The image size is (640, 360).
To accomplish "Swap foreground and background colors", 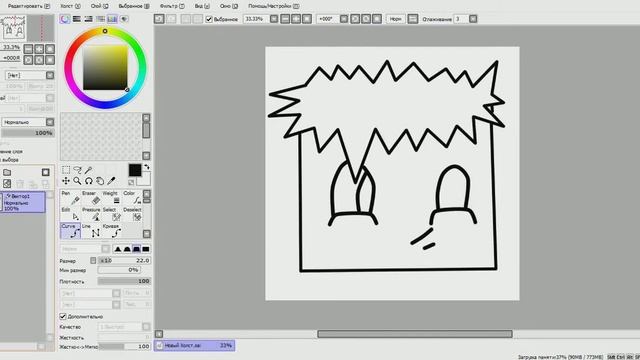I will (147, 167).
